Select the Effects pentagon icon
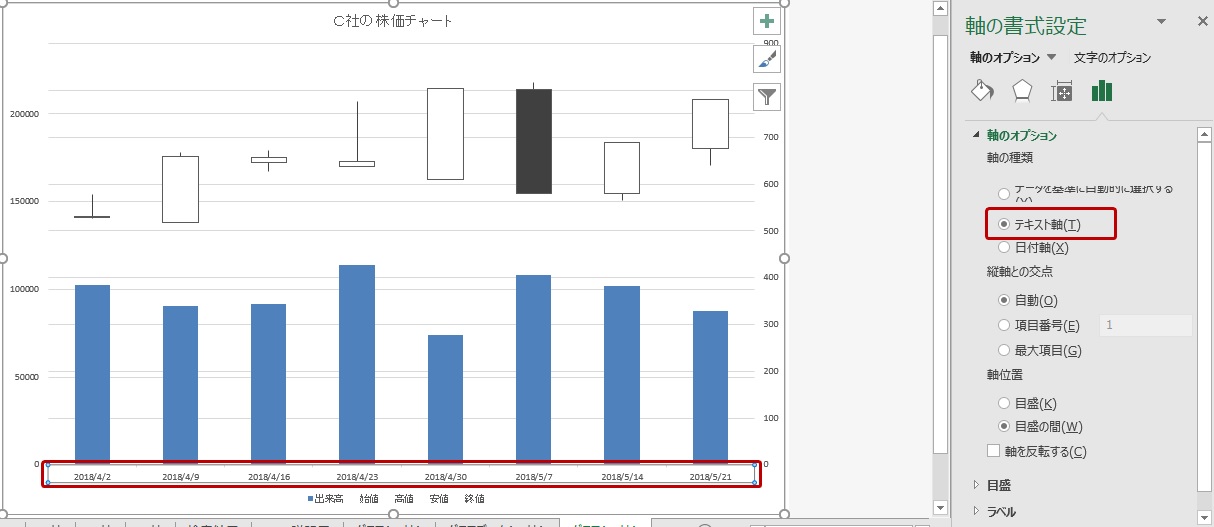 [1022, 92]
